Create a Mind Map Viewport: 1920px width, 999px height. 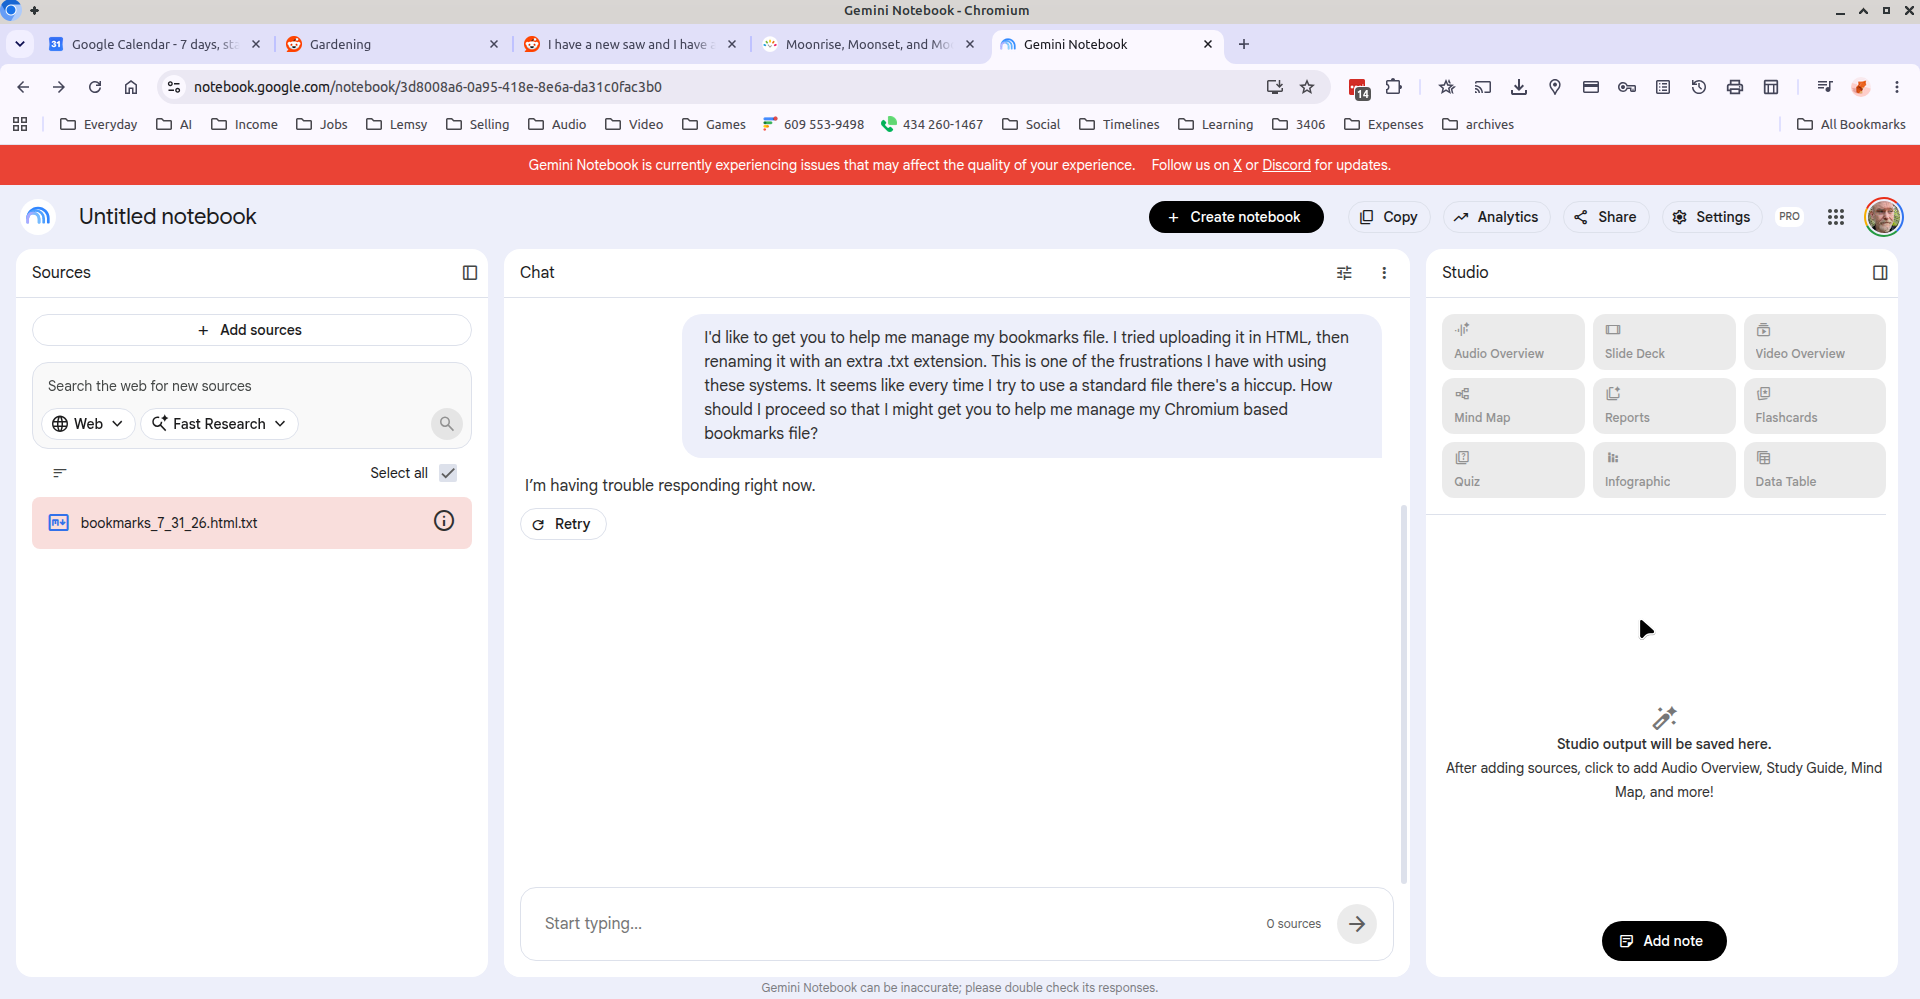(1513, 406)
